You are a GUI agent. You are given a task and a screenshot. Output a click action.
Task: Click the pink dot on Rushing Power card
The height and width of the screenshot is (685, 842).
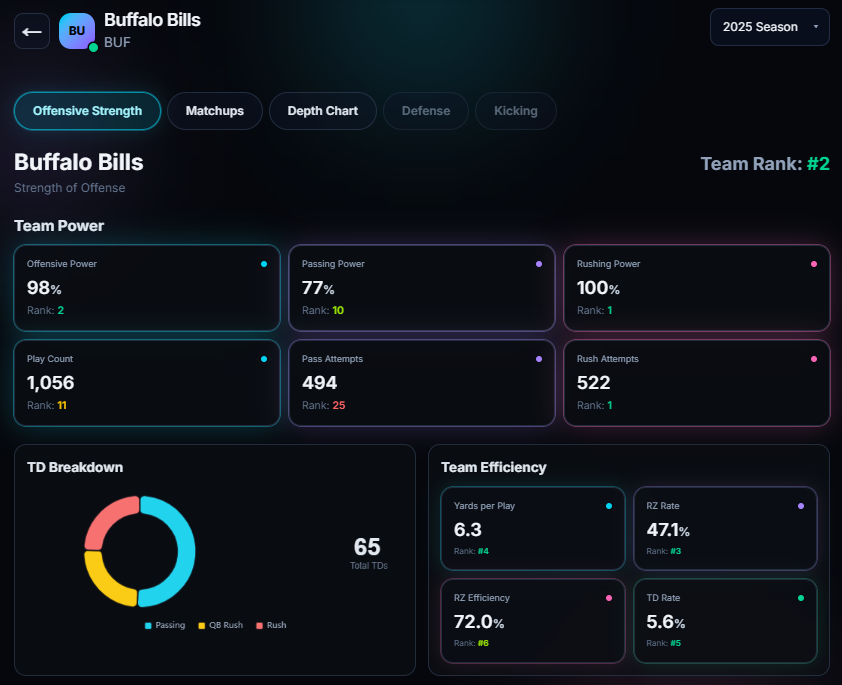click(x=814, y=264)
